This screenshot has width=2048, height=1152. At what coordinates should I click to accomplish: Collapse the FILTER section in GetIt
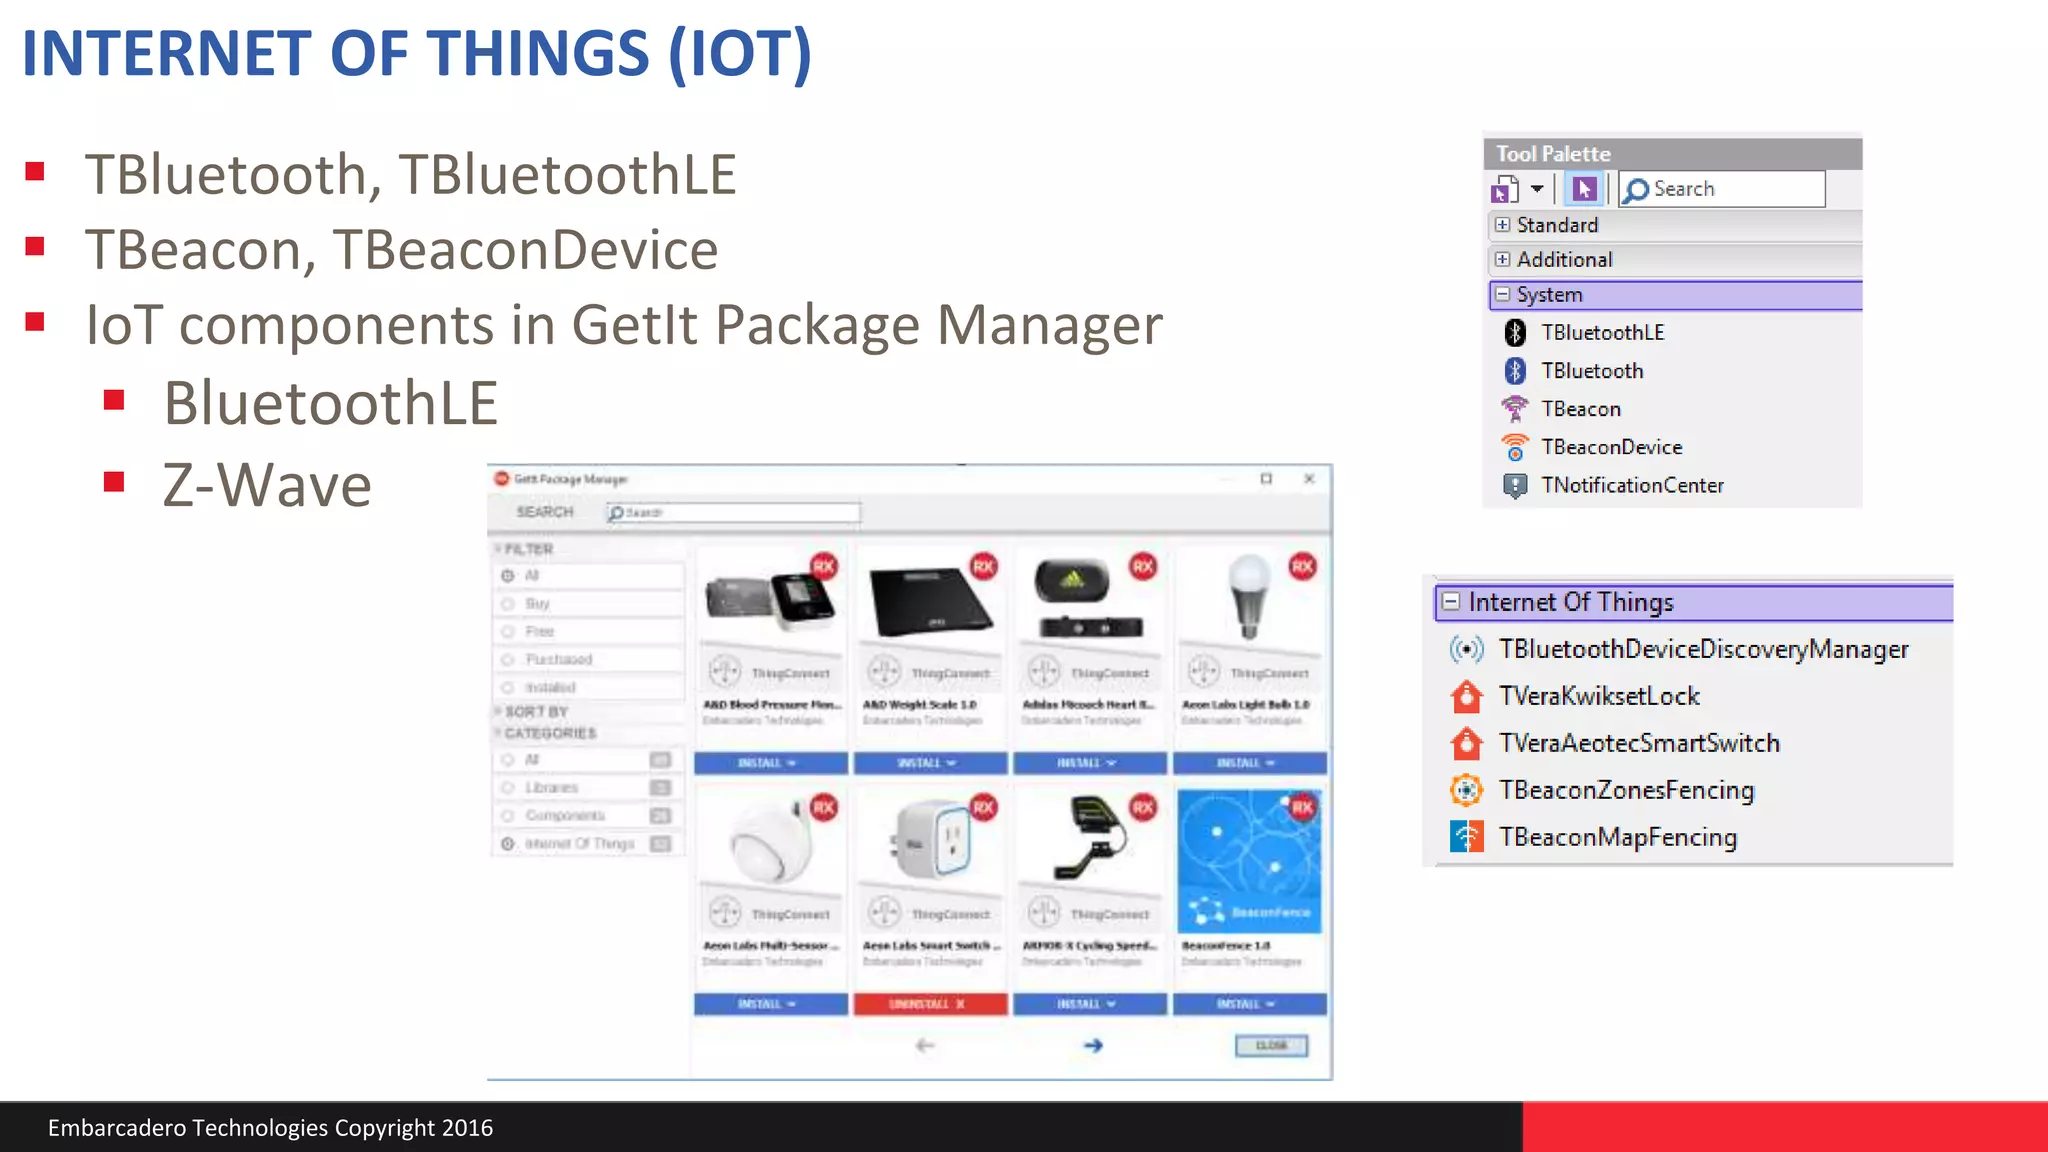click(497, 549)
